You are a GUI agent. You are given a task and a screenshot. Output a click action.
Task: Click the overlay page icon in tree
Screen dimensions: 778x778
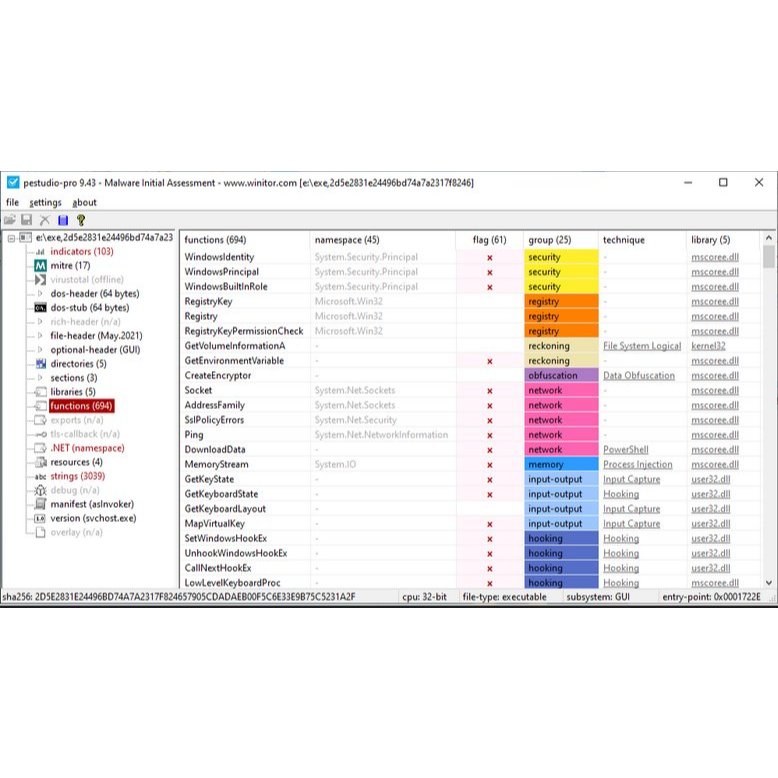tap(41, 532)
